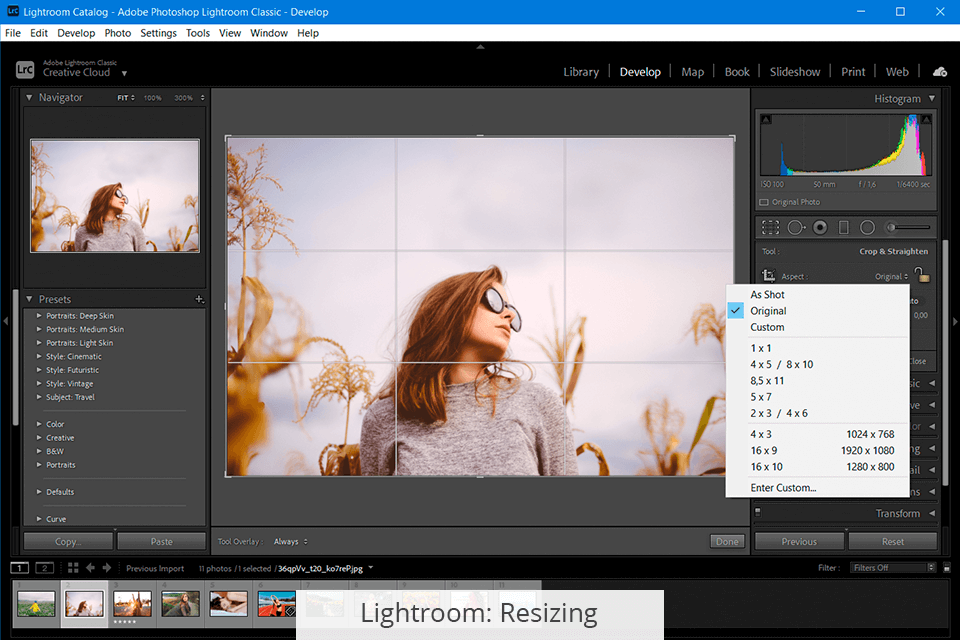Viewport: 960px width, 640px height.
Task: Click the Crop Frame tool next to Aspect
Action: tap(768, 276)
